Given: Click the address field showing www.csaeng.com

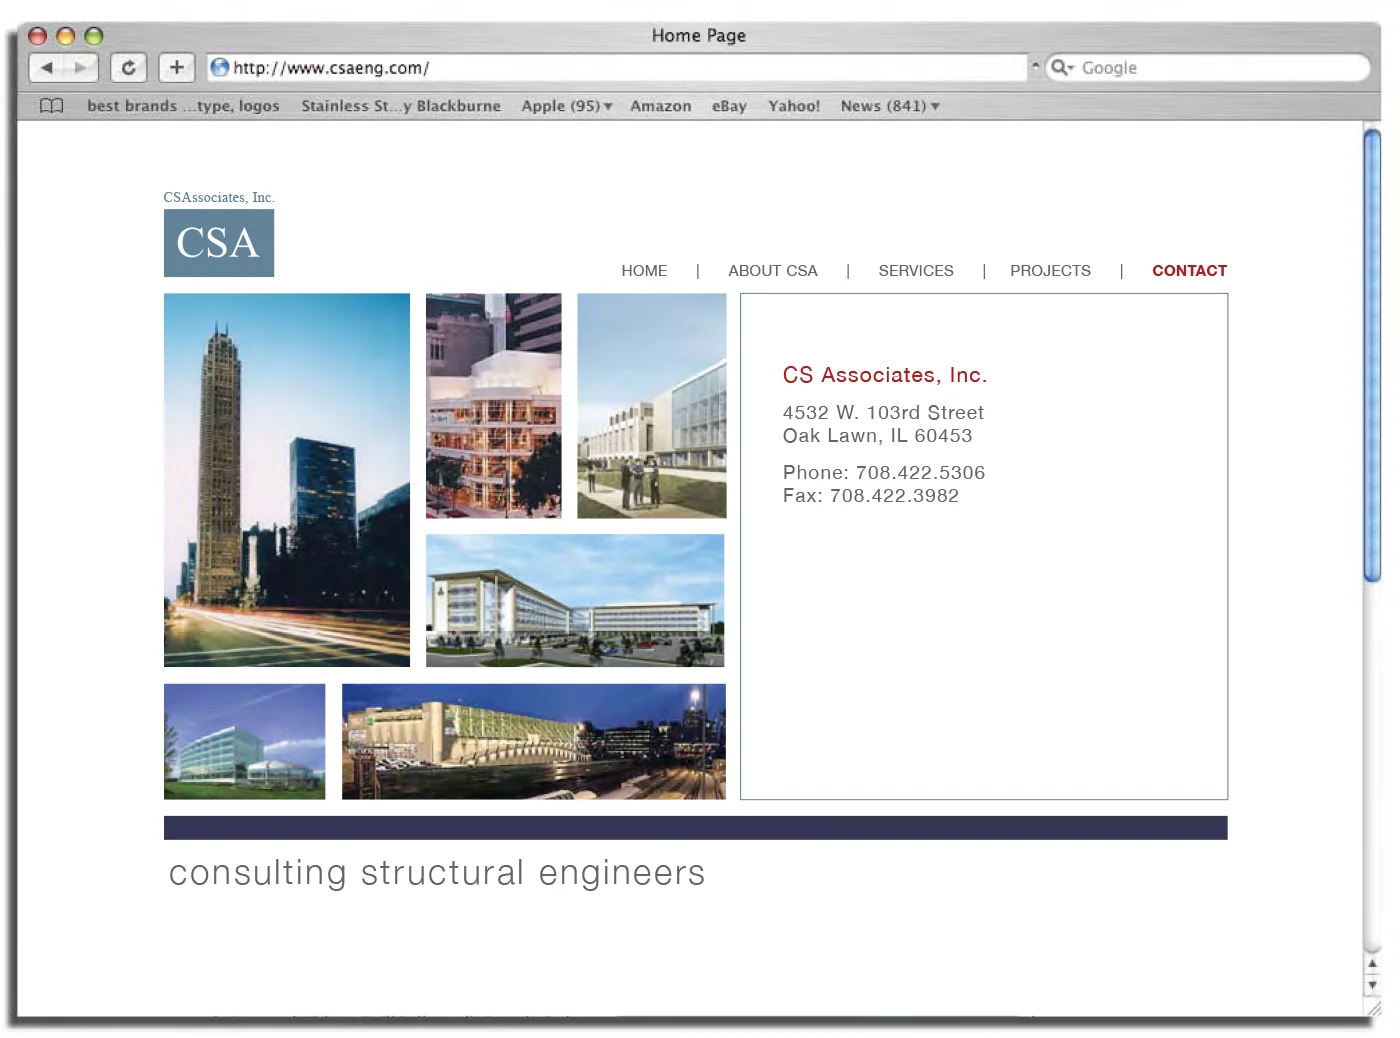Looking at the screenshot, I should click(x=617, y=68).
